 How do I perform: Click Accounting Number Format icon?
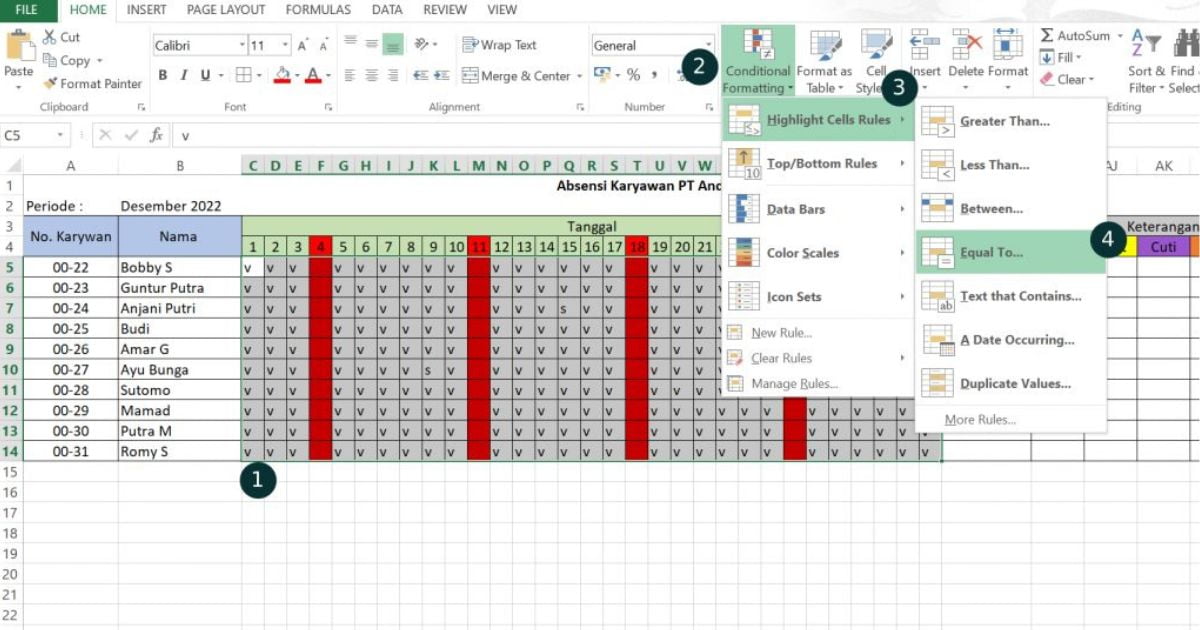(600, 75)
